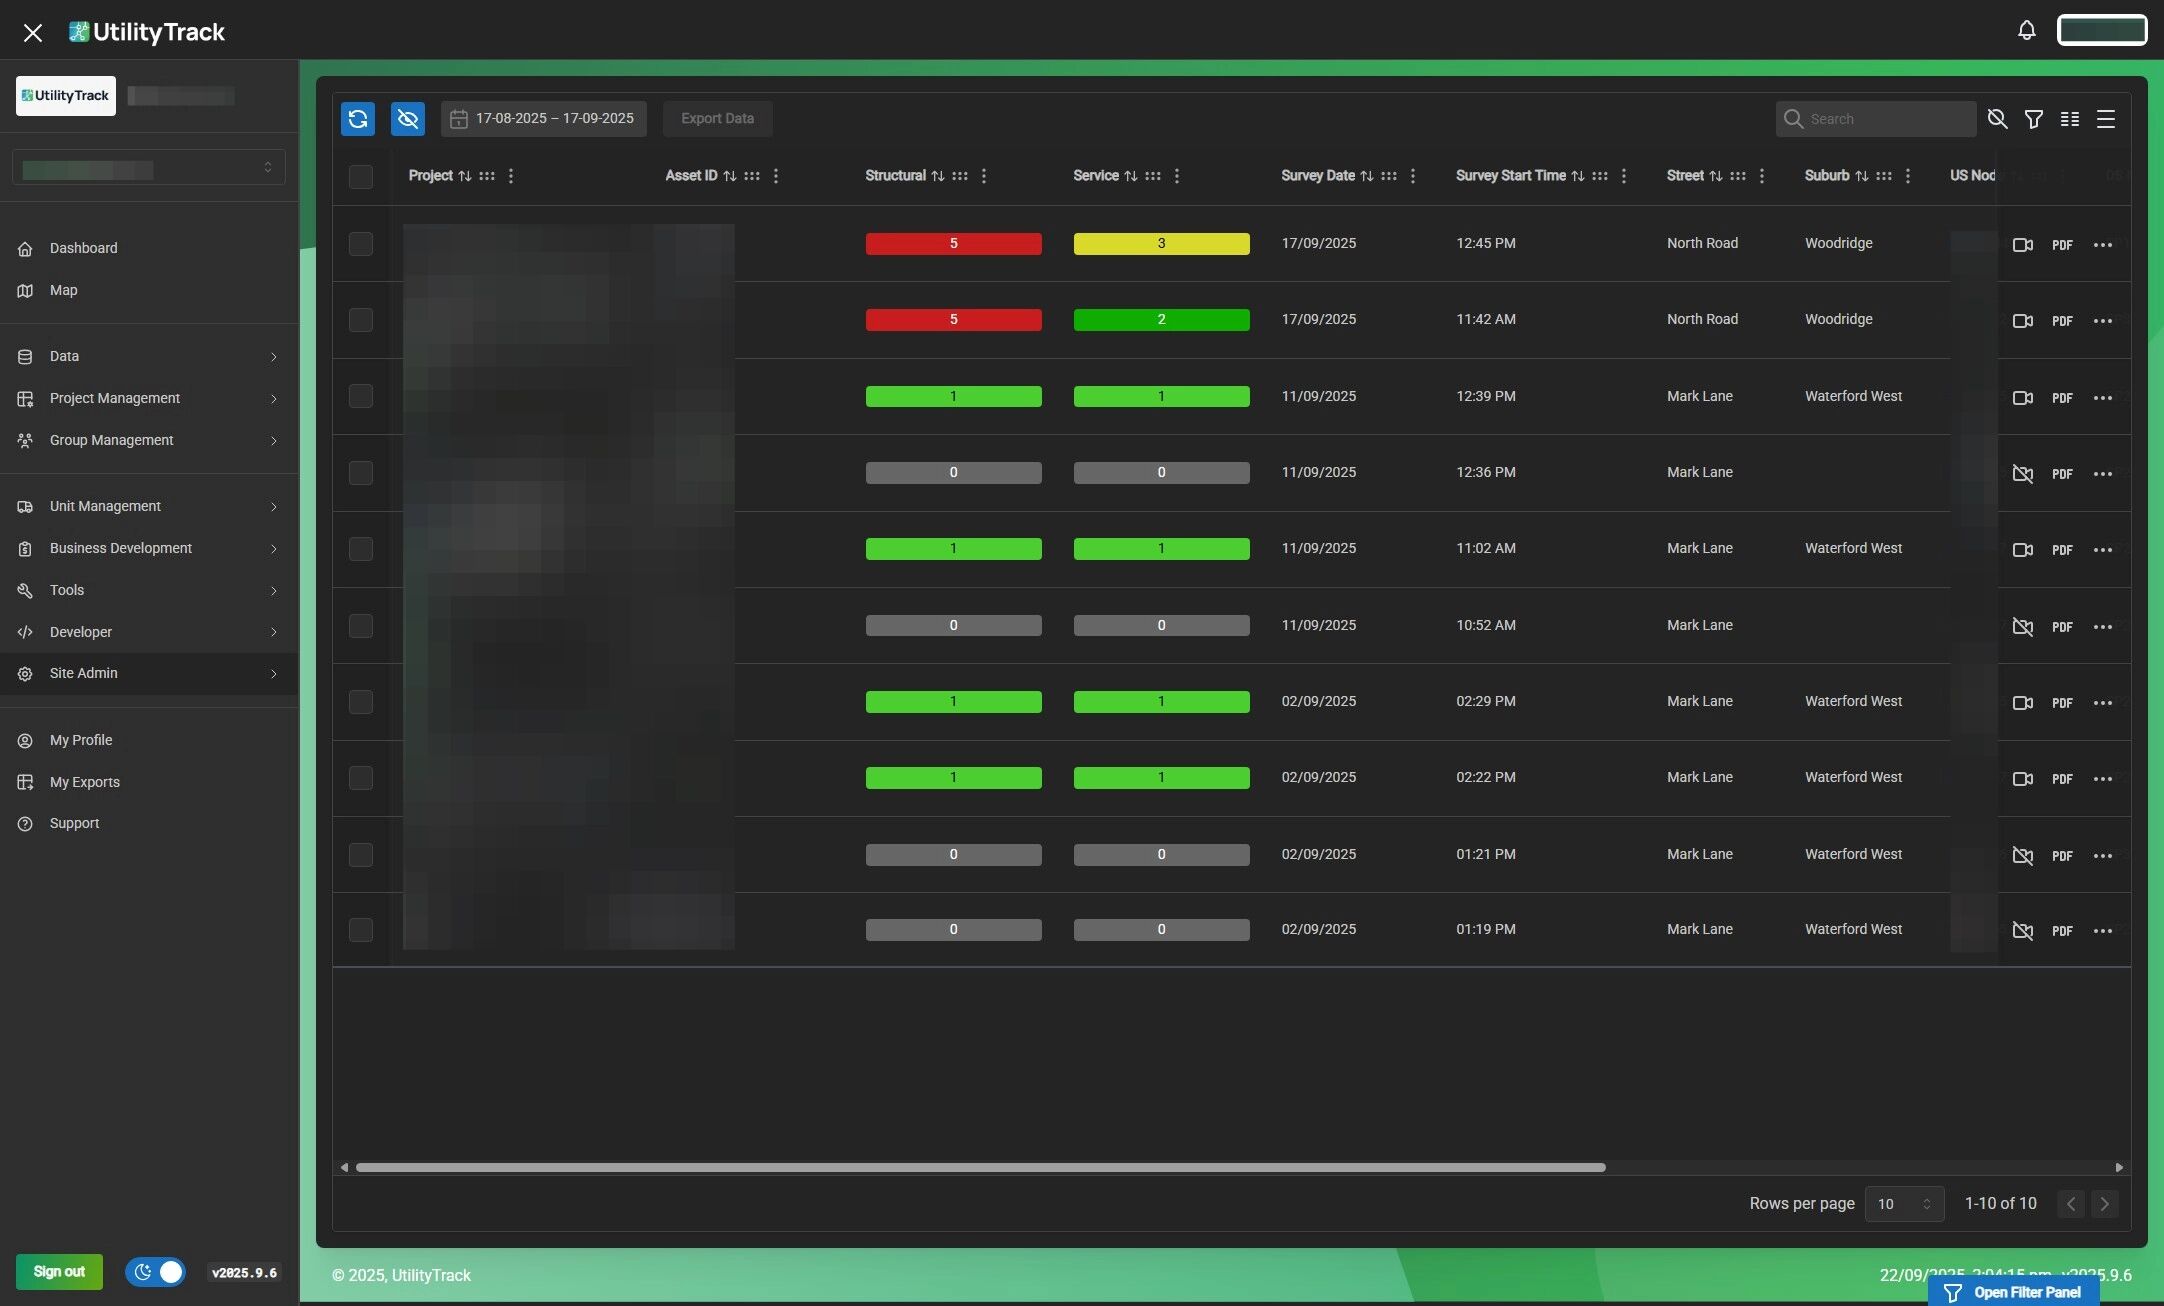This screenshot has height=1306, width=2164.
Task: Click the column layout icon in toolbar
Action: [2069, 119]
